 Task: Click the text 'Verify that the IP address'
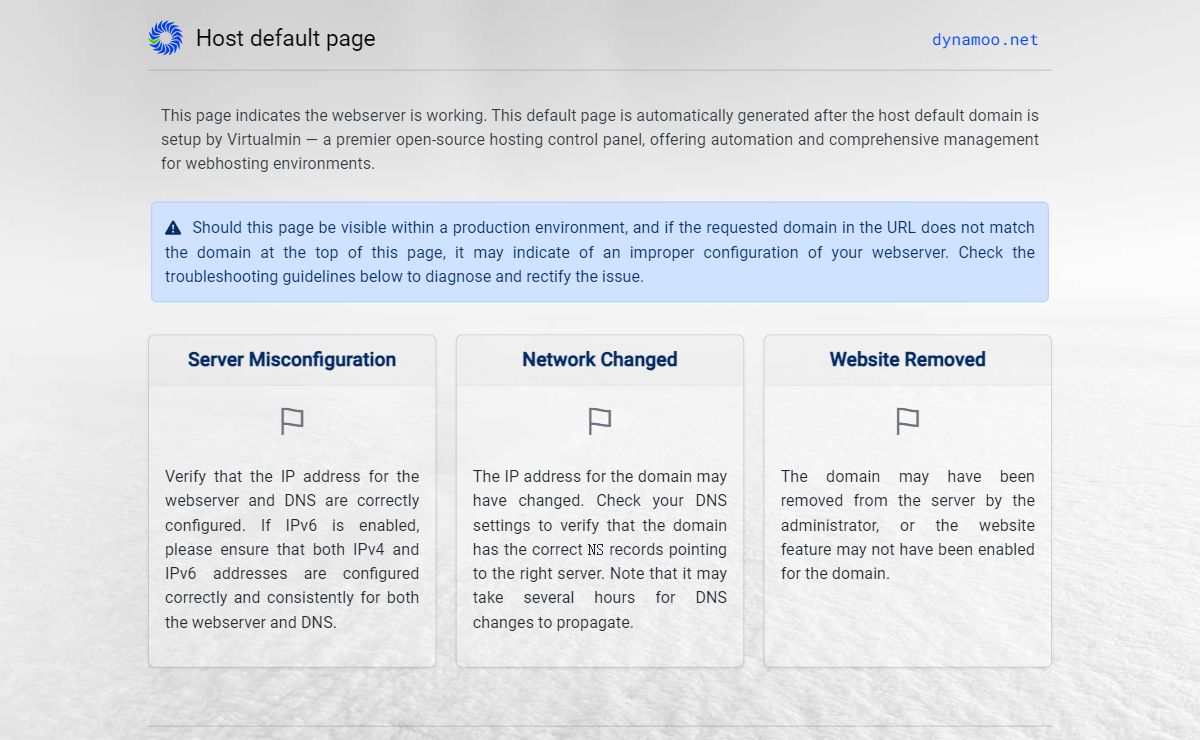(292, 549)
